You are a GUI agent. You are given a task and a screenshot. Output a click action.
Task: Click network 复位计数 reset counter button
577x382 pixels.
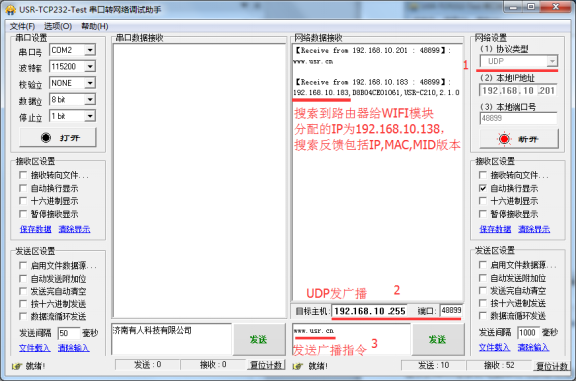click(x=552, y=366)
